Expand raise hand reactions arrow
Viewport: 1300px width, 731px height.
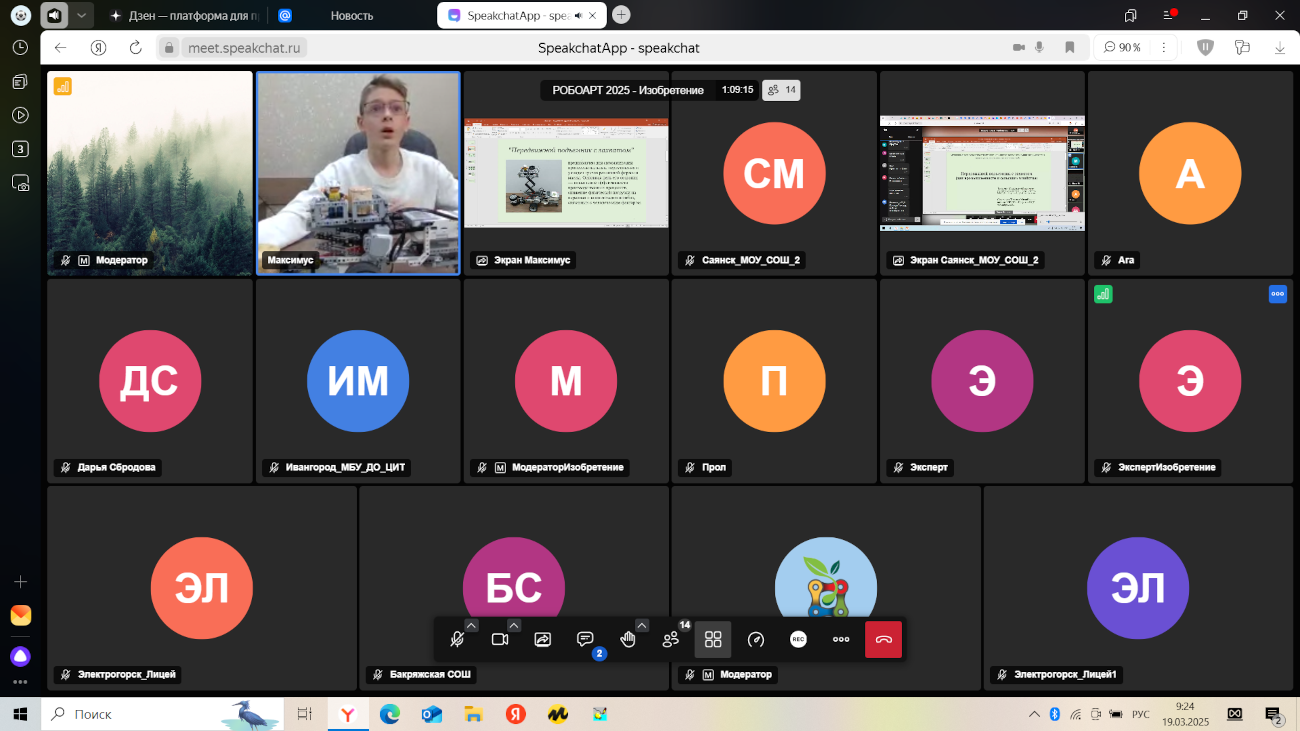642,625
